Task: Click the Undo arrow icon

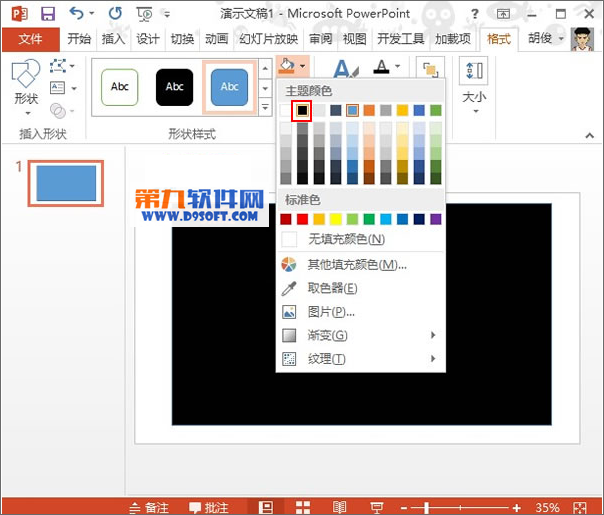Action: coord(77,14)
